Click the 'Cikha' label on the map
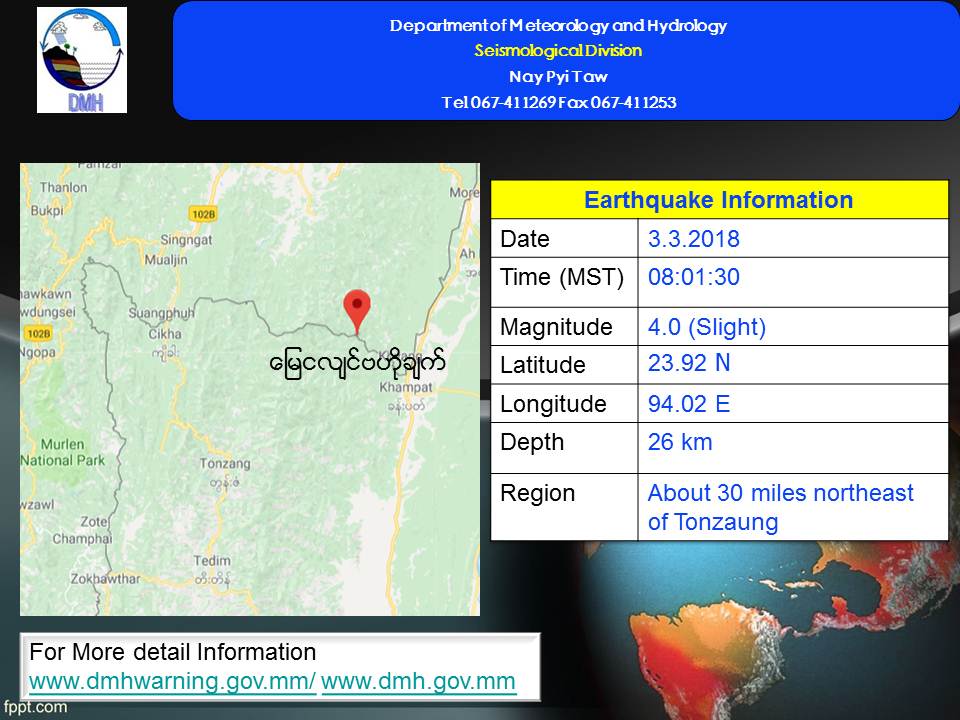The width and height of the screenshot is (960, 720). (x=165, y=334)
